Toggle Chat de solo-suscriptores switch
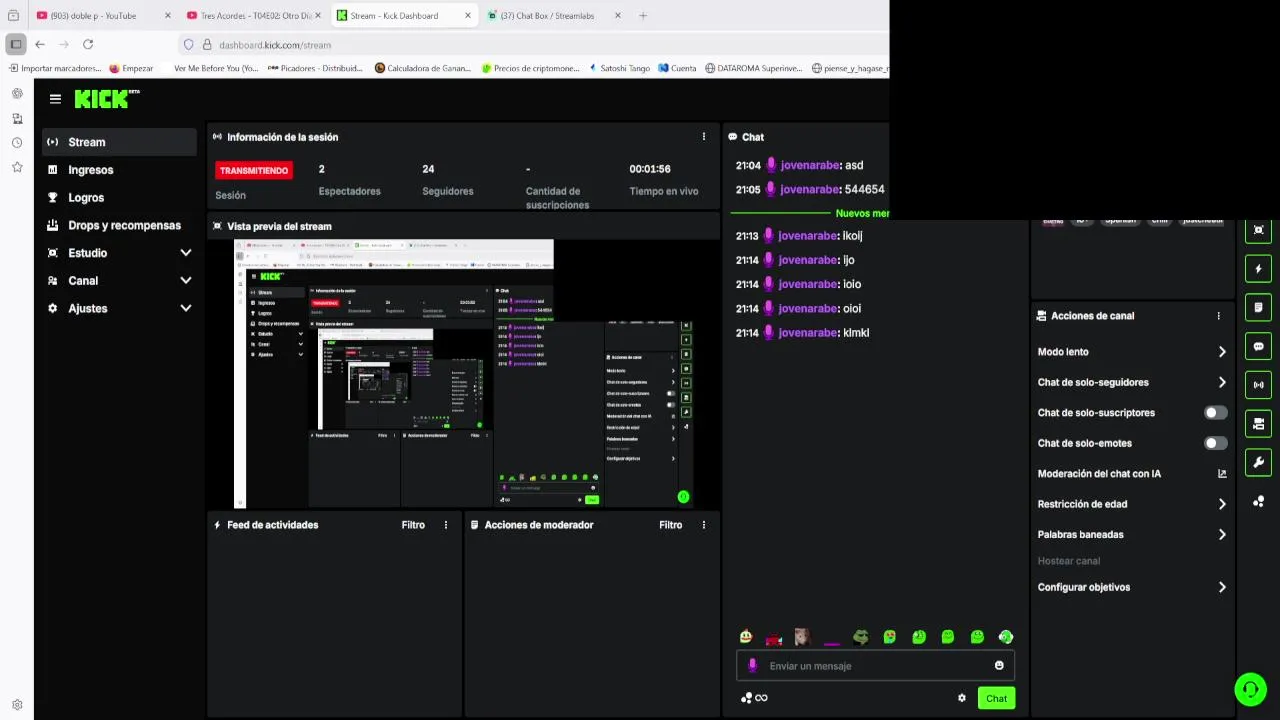Viewport: 1280px width, 720px height. [1215, 413]
